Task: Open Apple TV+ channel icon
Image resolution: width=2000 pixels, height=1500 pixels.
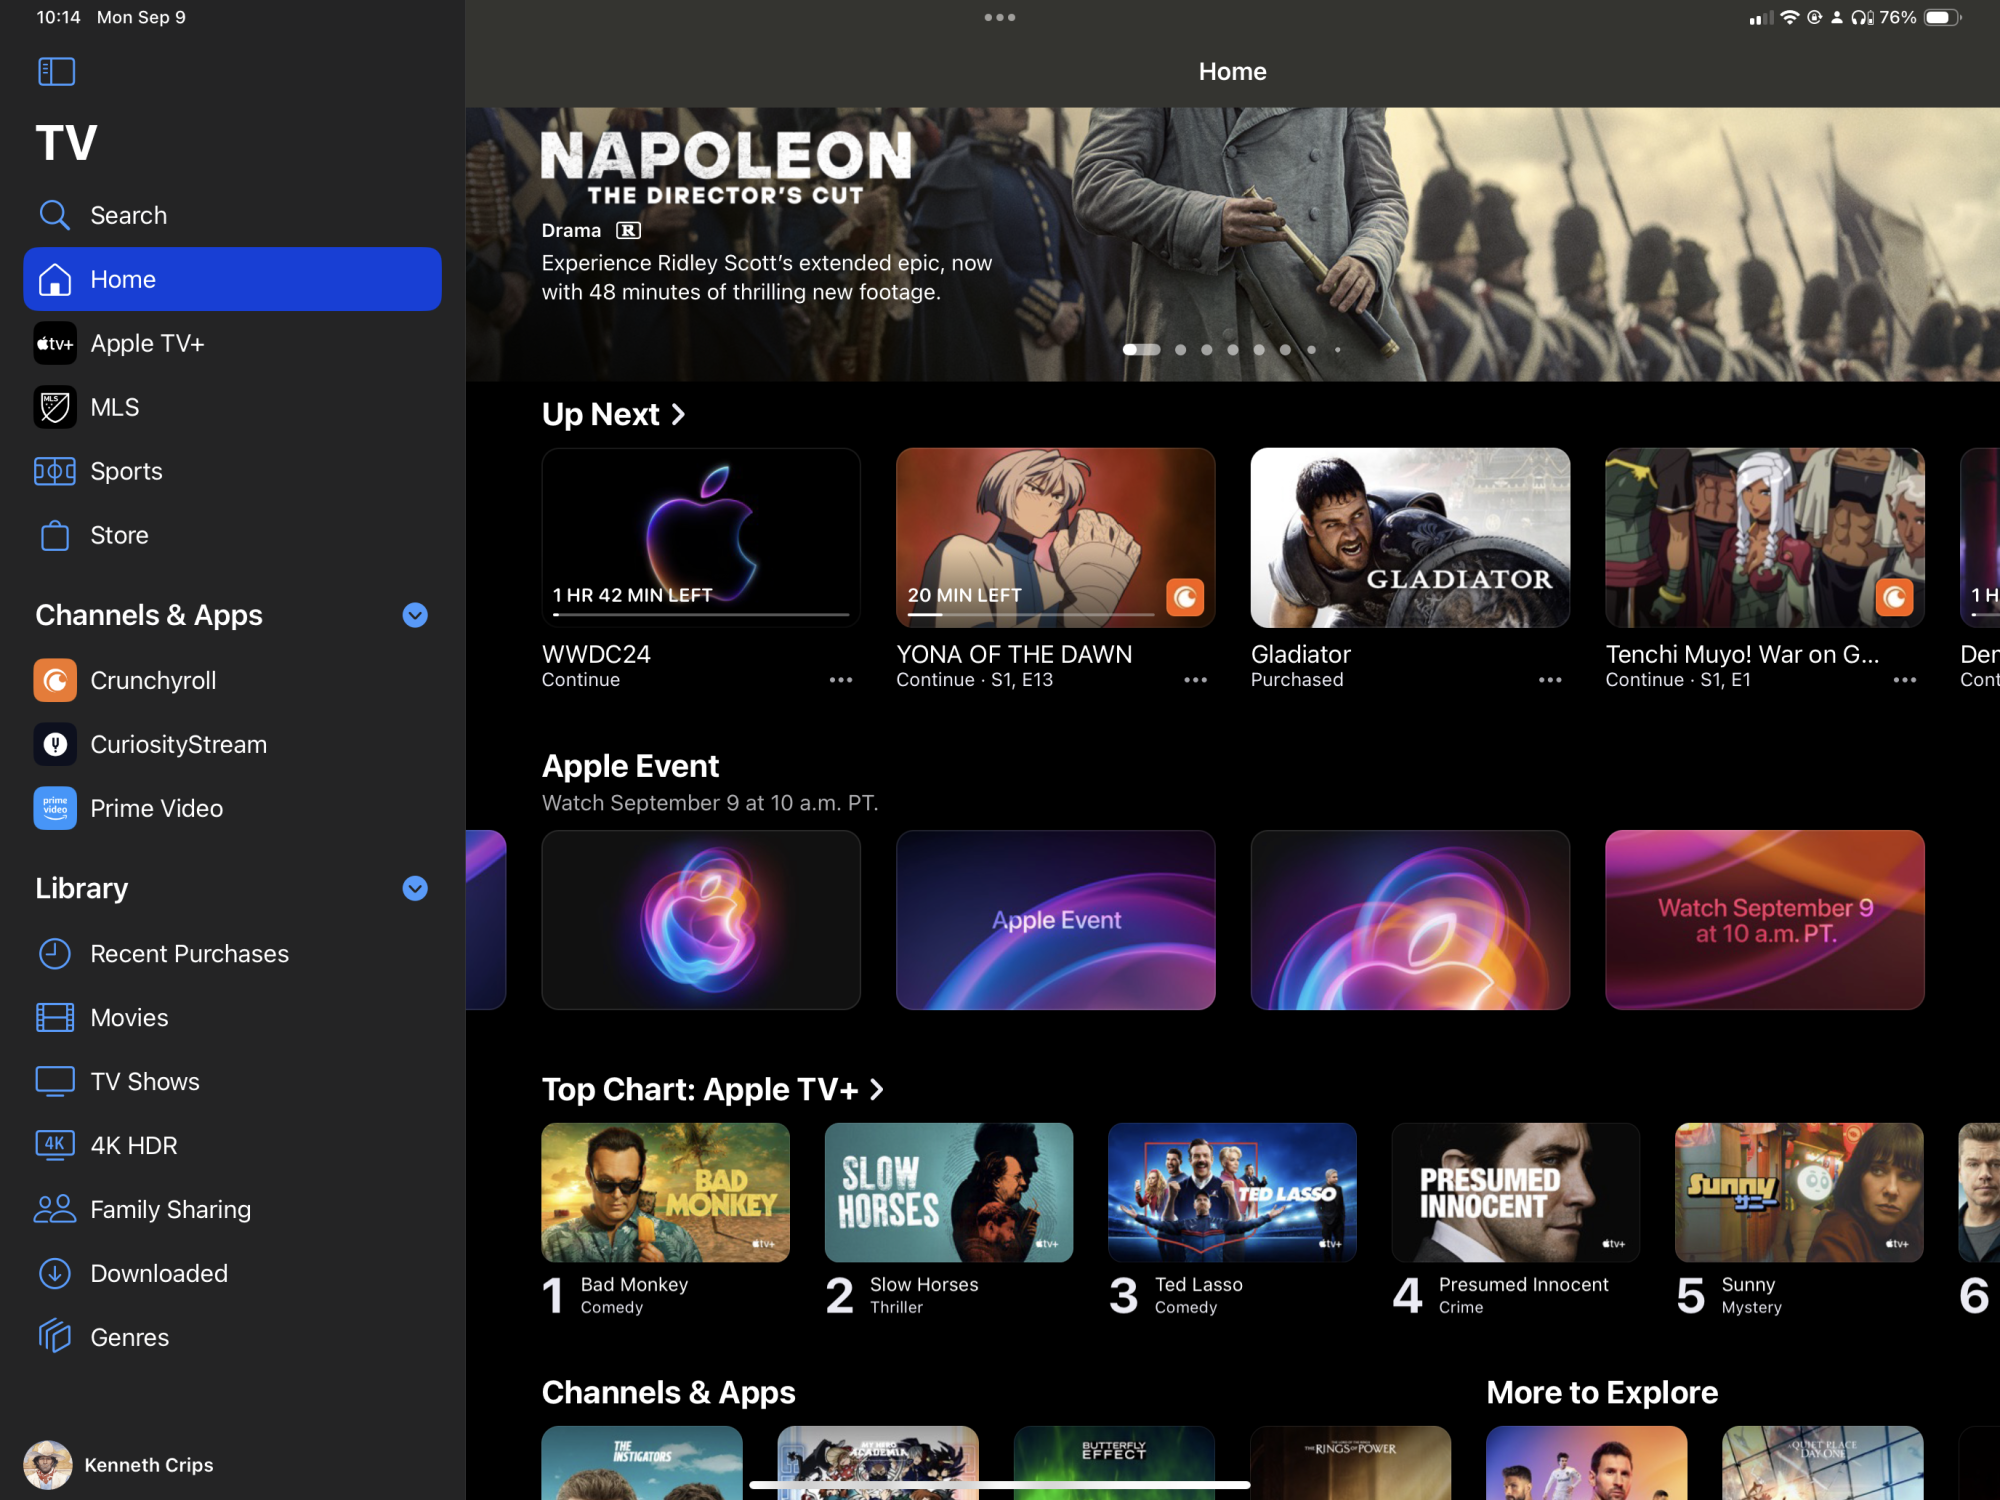Action: (x=54, y=343)
